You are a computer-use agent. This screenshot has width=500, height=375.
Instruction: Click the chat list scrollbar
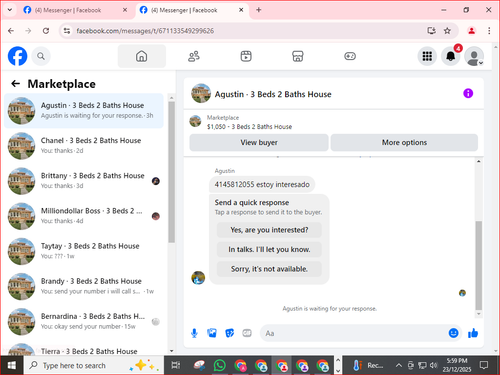click(x=171, y=172)
